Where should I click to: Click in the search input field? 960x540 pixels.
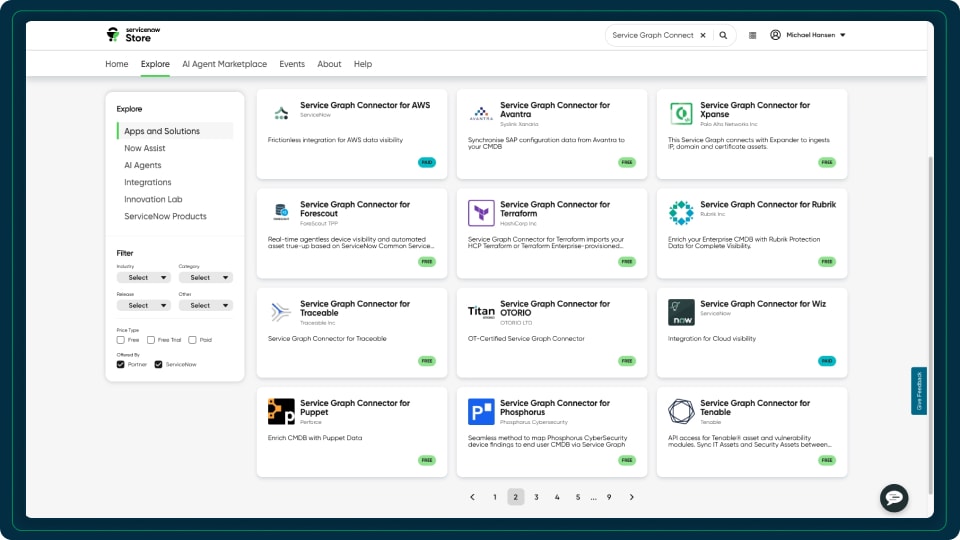[653, 36]
